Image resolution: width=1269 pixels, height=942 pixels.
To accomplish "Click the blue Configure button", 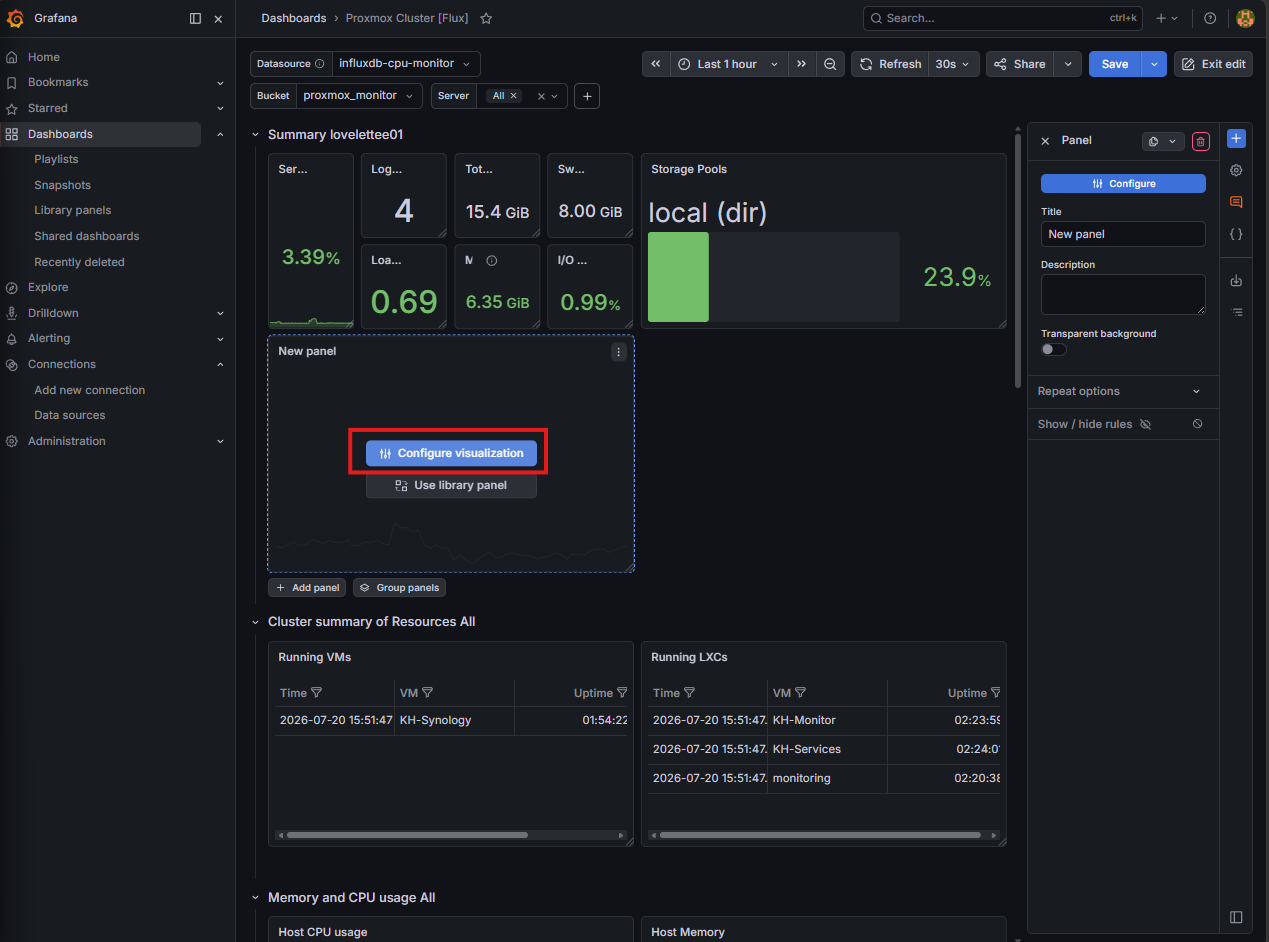I will click(1123, 184).
